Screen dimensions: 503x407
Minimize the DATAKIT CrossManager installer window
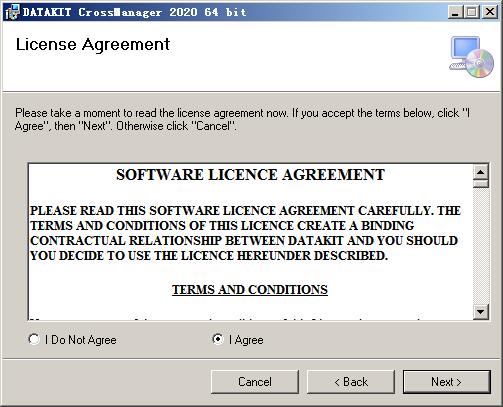[455, 12]
